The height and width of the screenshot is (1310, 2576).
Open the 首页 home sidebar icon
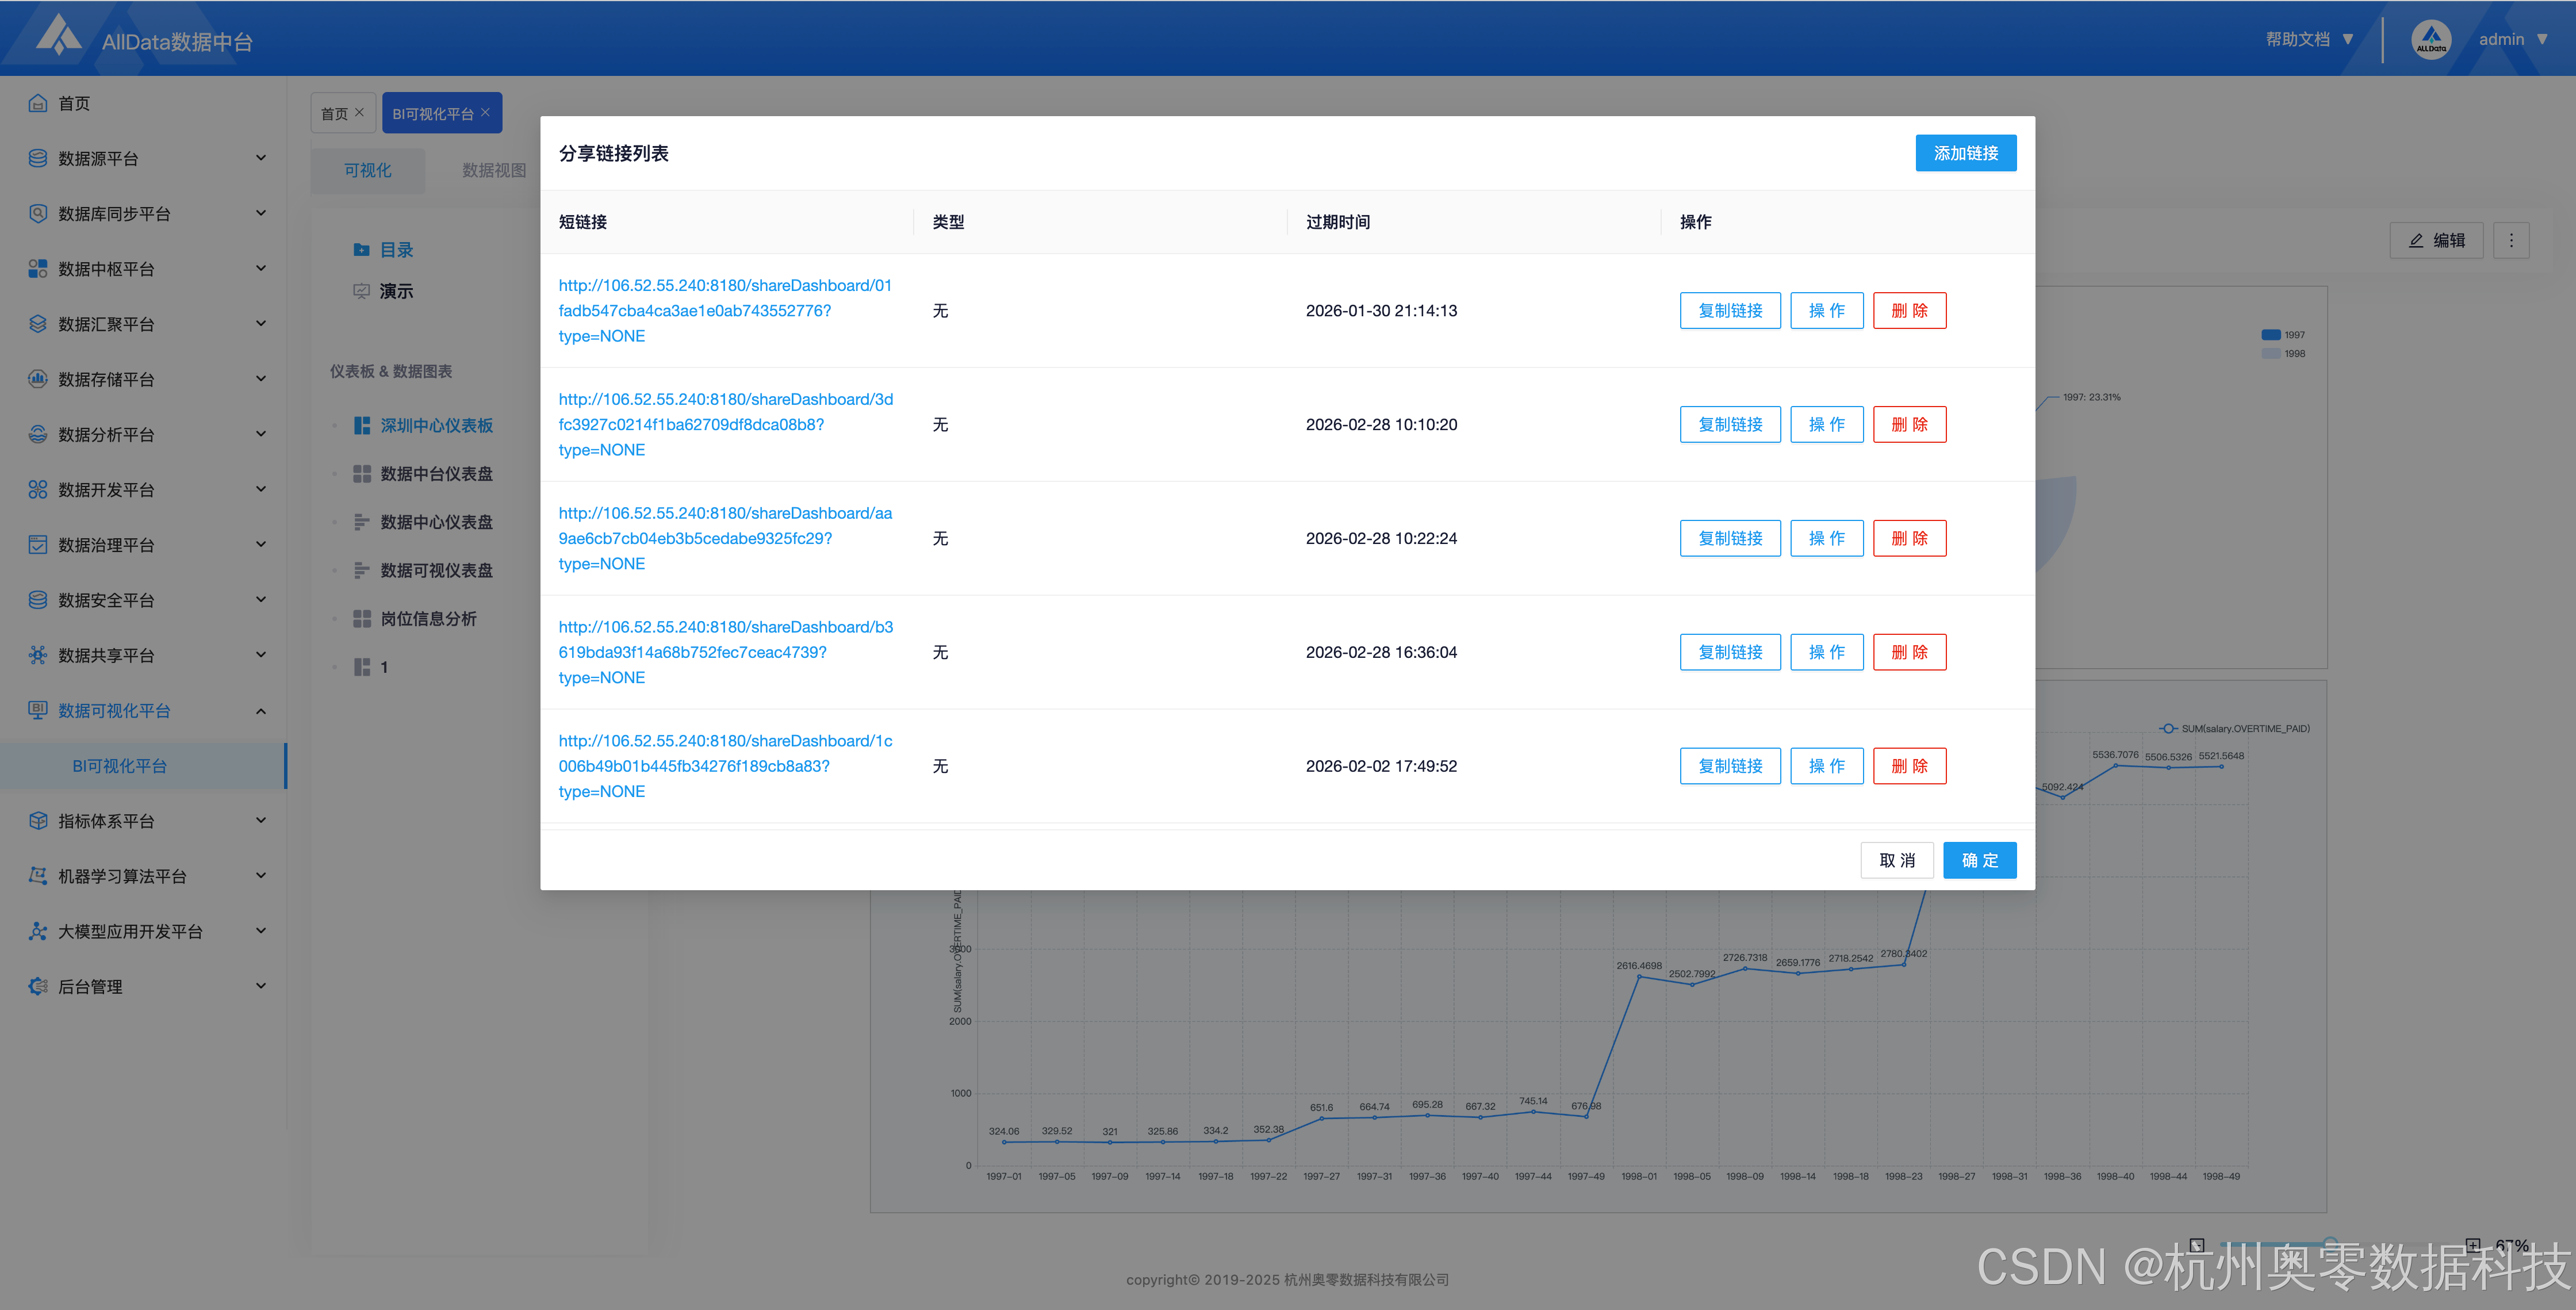(38, 103)
